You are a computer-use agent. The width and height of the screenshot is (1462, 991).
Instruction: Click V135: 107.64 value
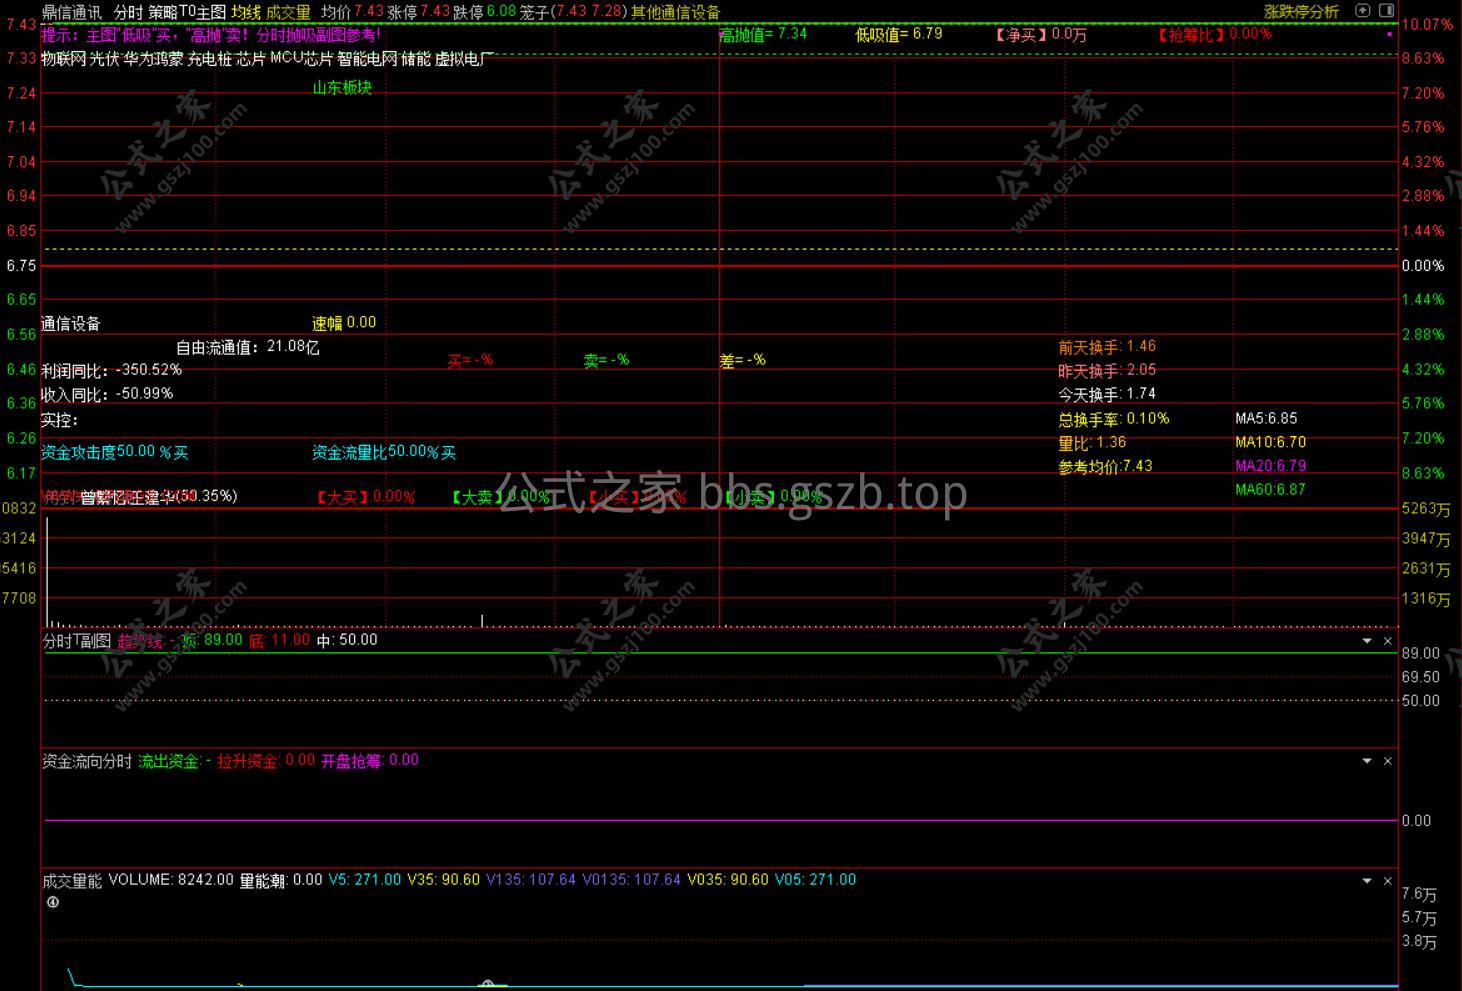coord(531,880)
